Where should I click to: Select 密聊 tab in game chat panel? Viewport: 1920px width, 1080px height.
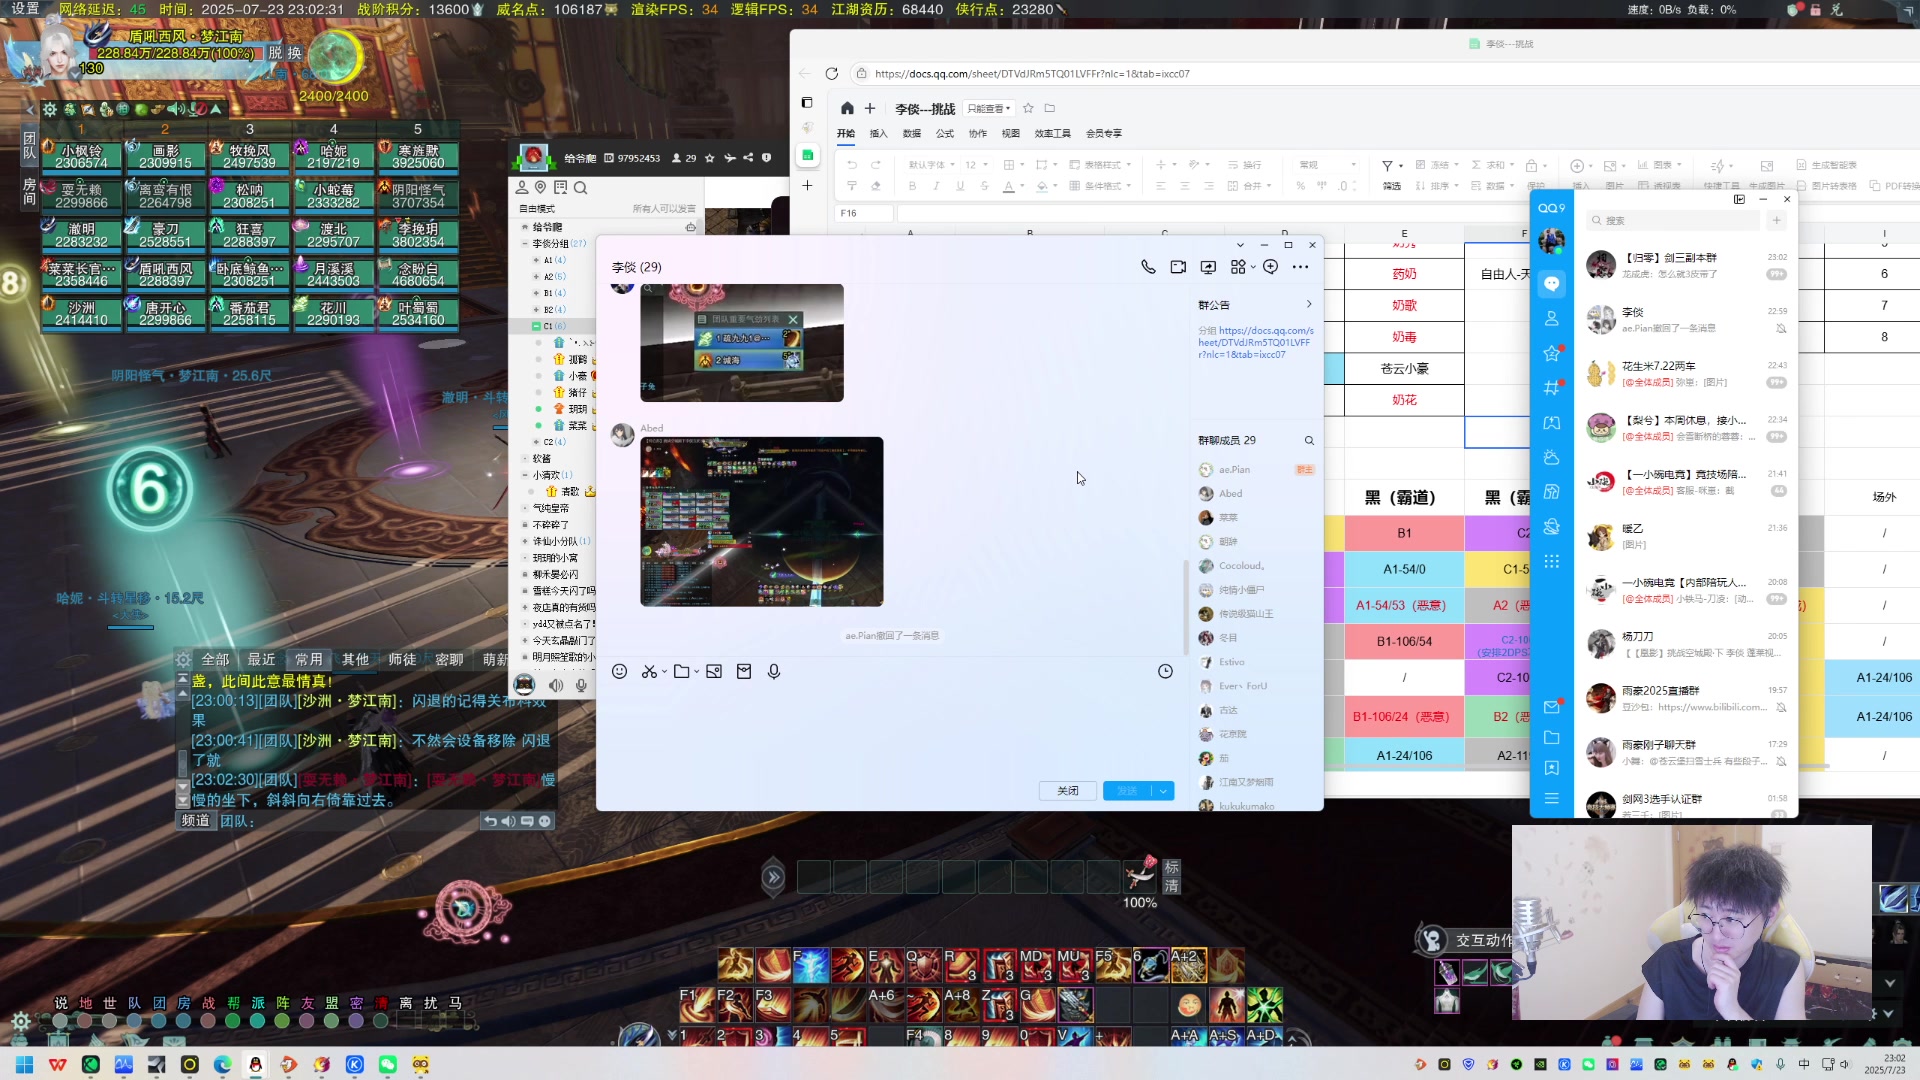[x=449, y=660]
